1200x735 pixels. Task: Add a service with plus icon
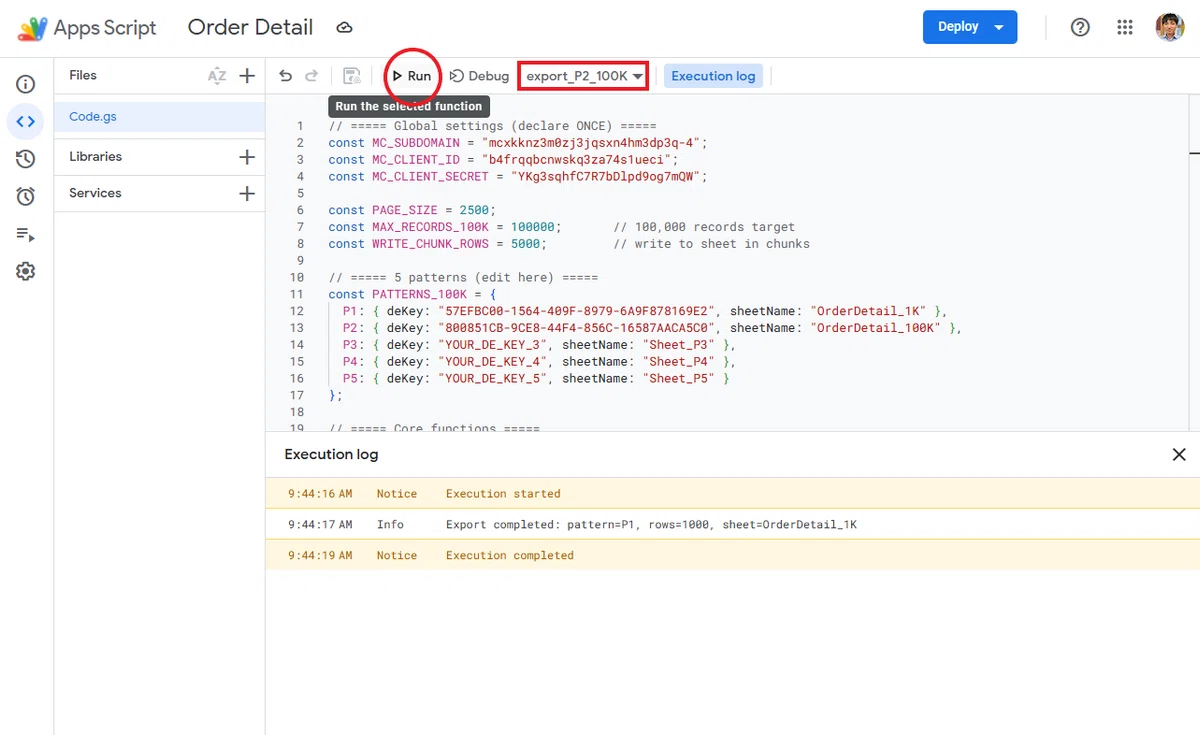[x=247, y=193]
